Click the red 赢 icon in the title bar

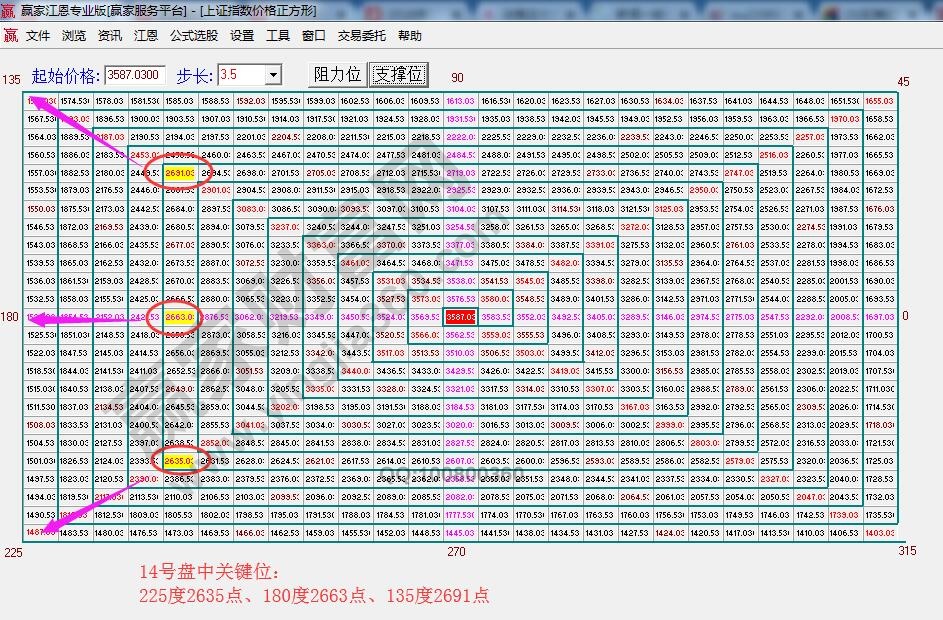8,9
